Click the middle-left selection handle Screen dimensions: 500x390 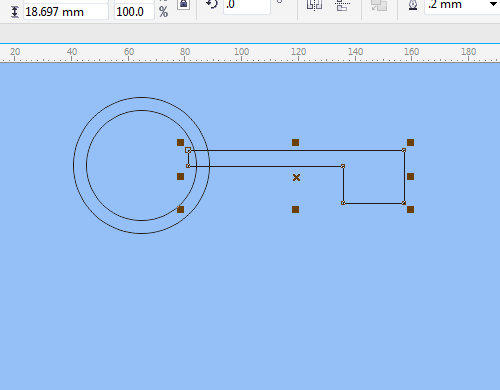pyautogui.click(x=180, y=176)
